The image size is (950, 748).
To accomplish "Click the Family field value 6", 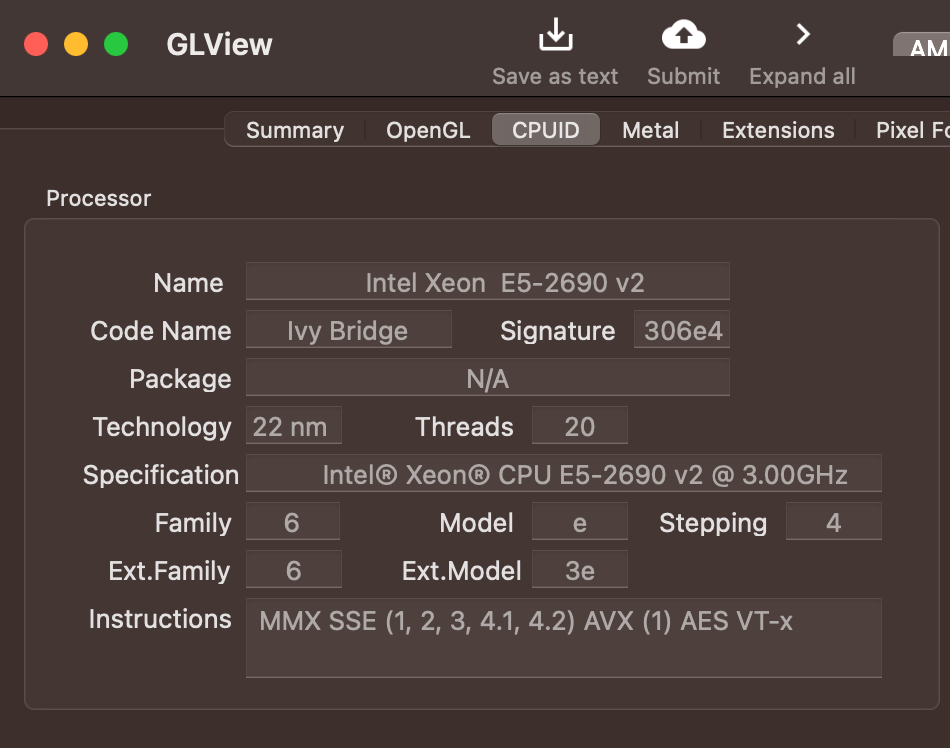I will click(x=293, y=521).
